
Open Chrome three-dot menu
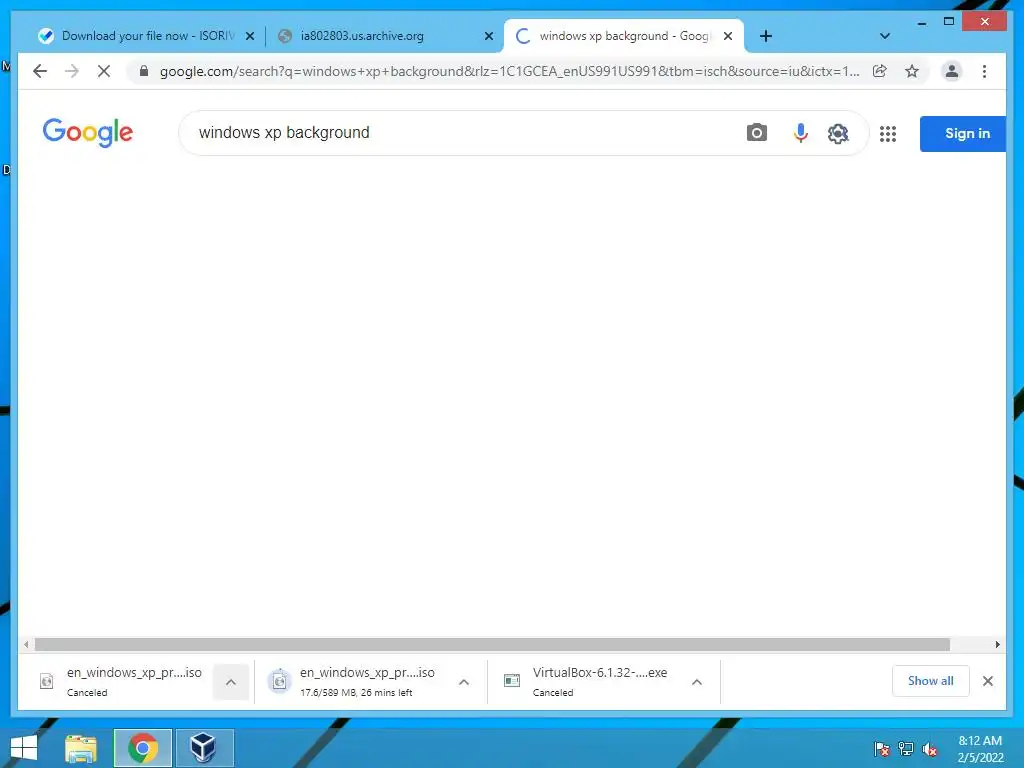tap(984, 71)
